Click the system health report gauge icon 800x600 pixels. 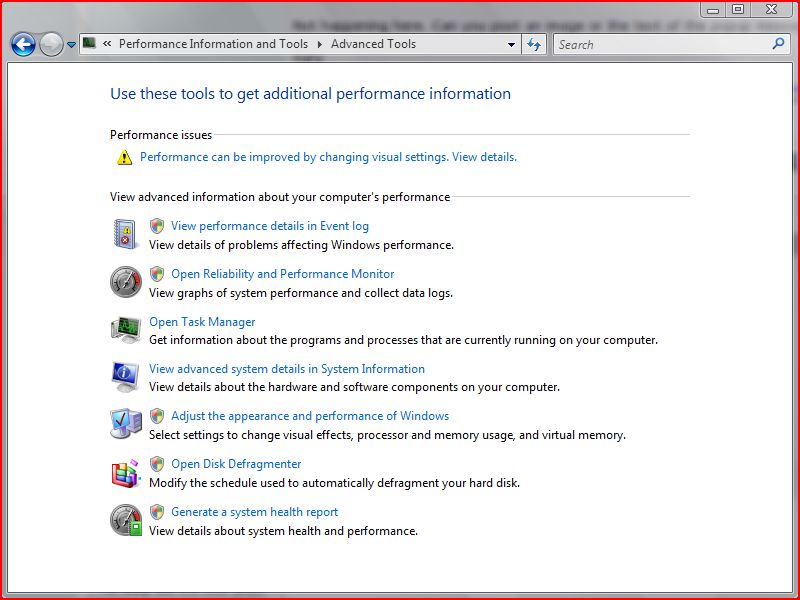click(126, 520)
